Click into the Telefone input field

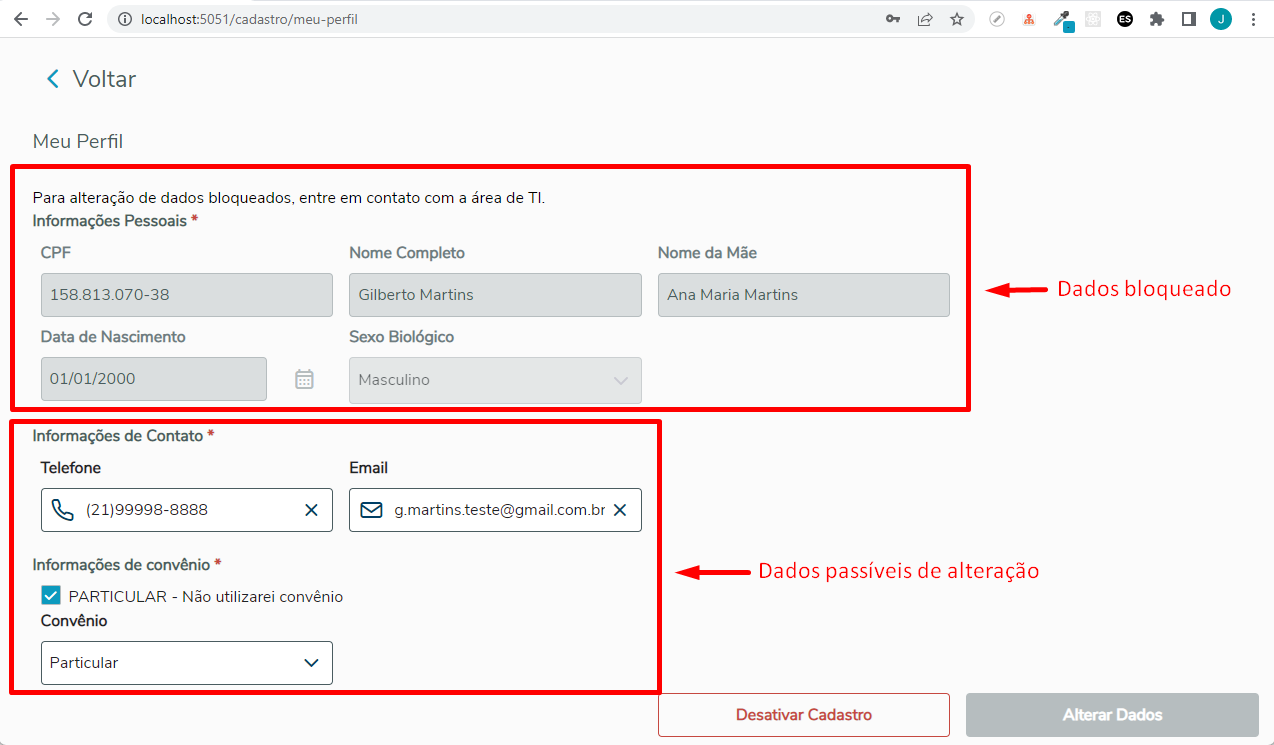click(x=190, y=510)
